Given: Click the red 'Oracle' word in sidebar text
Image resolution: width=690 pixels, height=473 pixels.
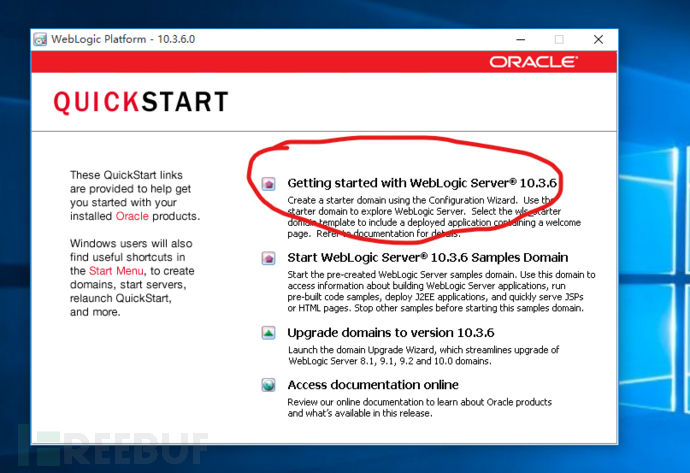Looking at the screenshot, I should pyautogui.click(x=132, y=216).
